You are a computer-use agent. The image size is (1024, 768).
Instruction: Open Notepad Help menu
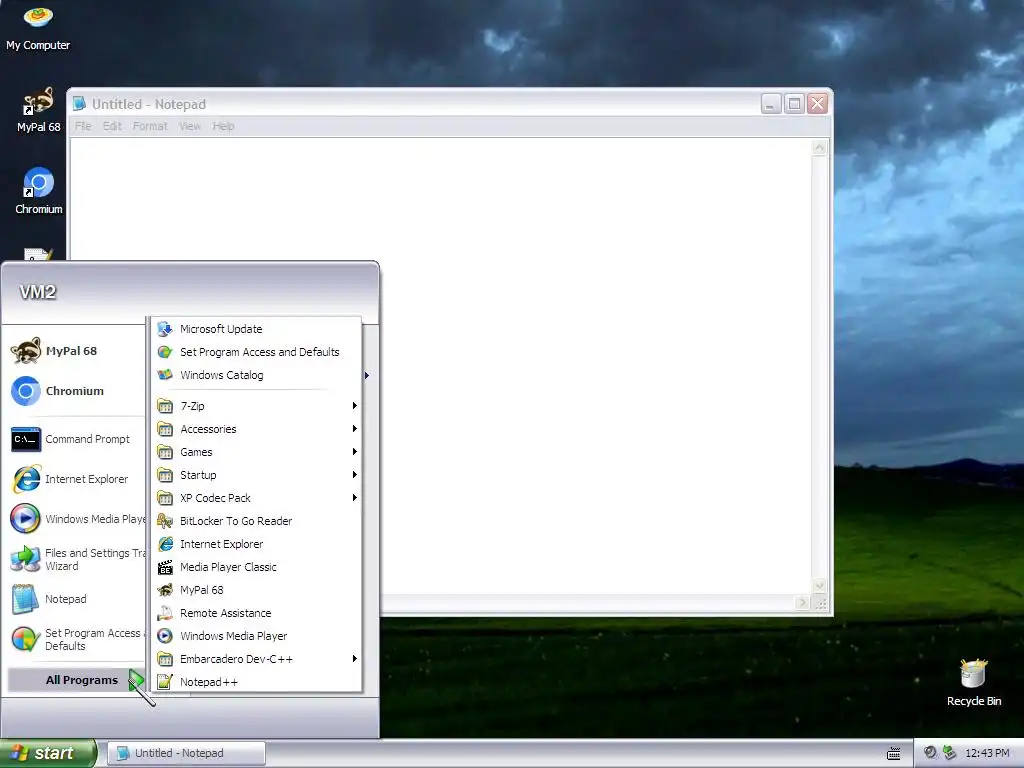[x=223, y=126]
